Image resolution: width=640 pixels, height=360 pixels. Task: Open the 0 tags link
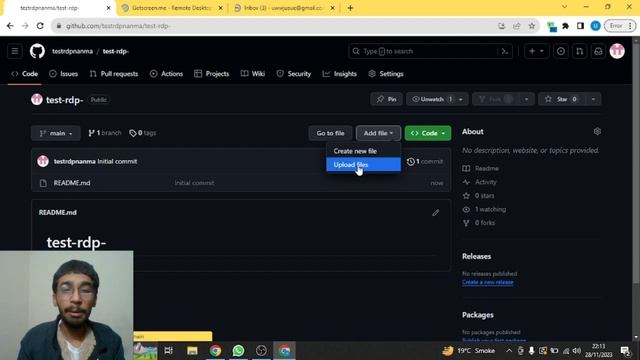142,133
